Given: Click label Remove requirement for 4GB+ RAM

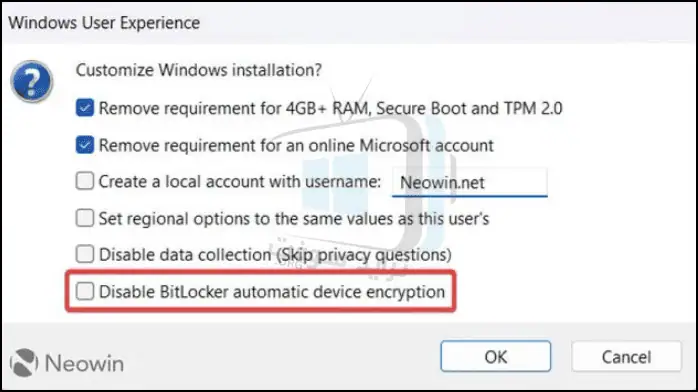Looking at the screenshot, I should pyautogui.click(x=330, y=108).
